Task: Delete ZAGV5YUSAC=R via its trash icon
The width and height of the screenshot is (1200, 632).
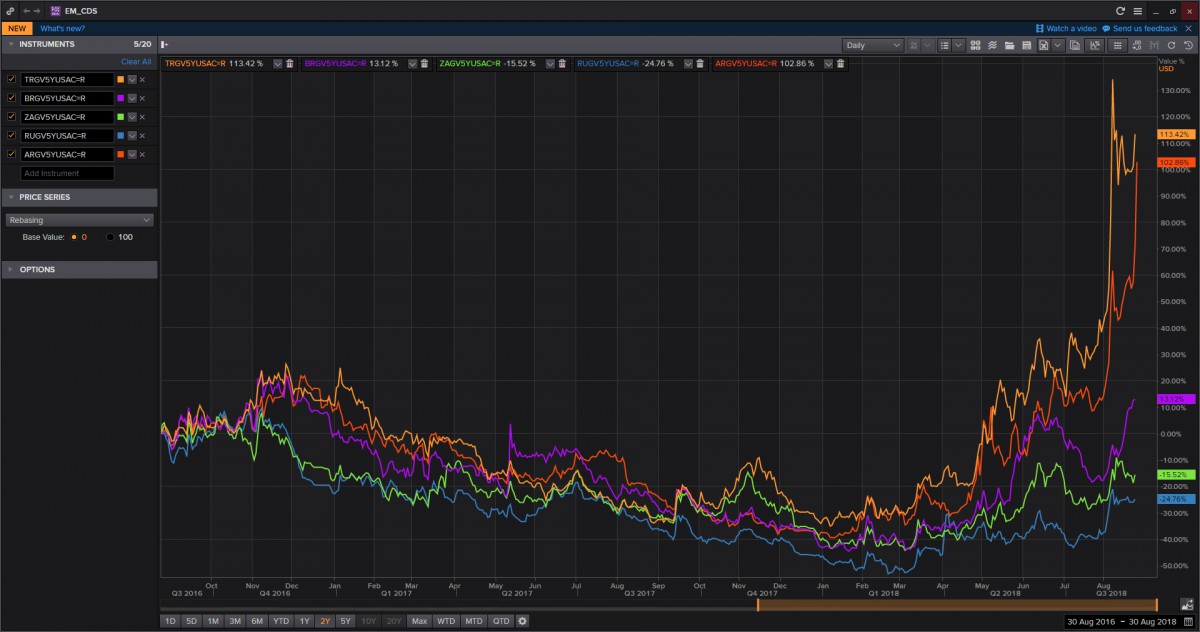Action: [x=562, y=63]
